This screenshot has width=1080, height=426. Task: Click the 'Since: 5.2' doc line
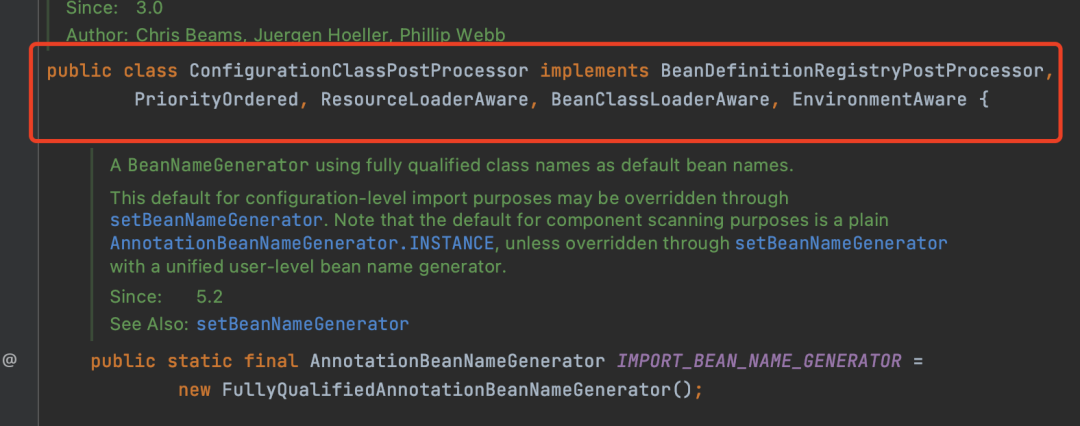167,296
